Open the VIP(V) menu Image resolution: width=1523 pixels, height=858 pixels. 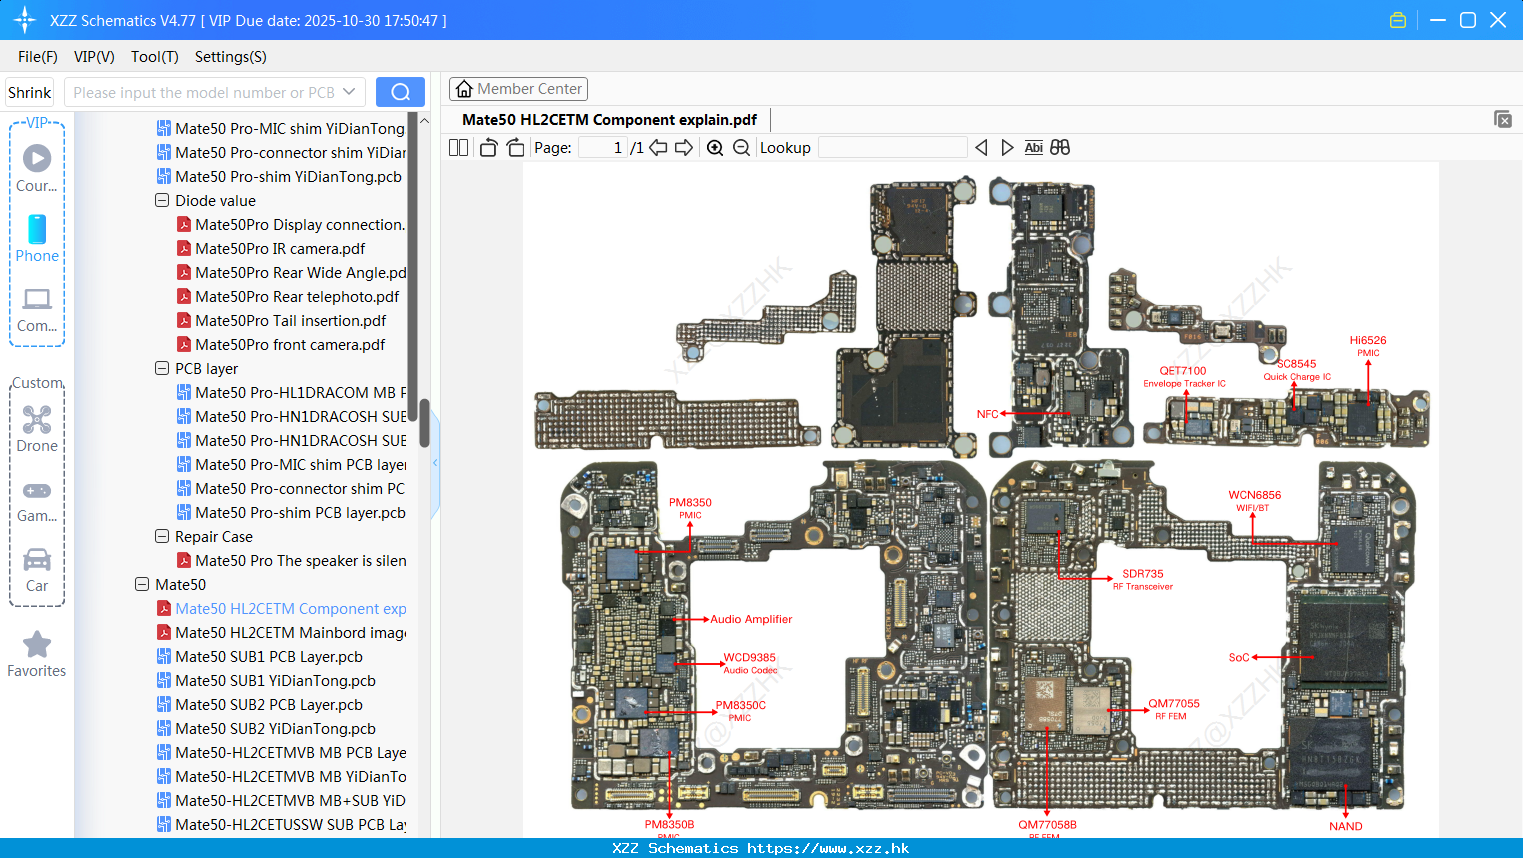94,57
